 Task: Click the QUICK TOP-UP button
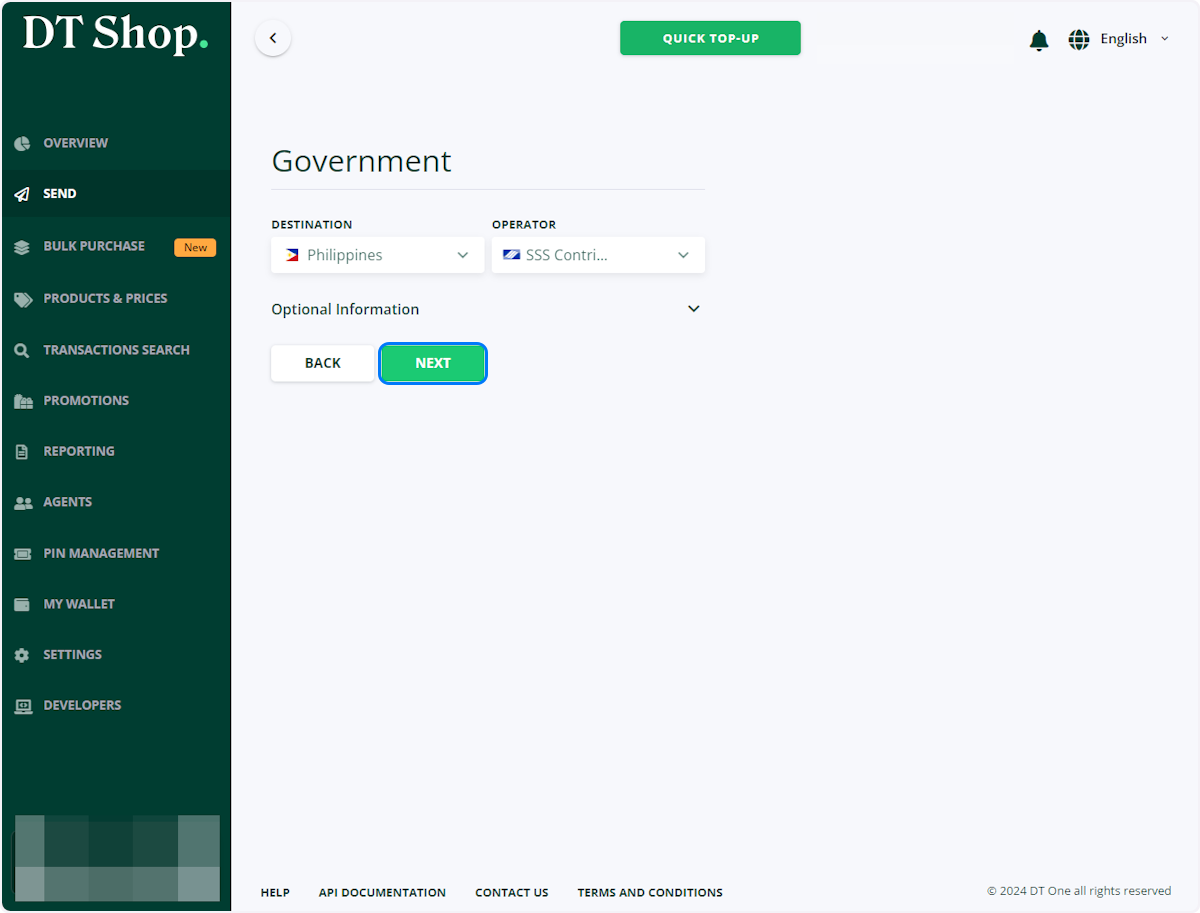point(710,38)
